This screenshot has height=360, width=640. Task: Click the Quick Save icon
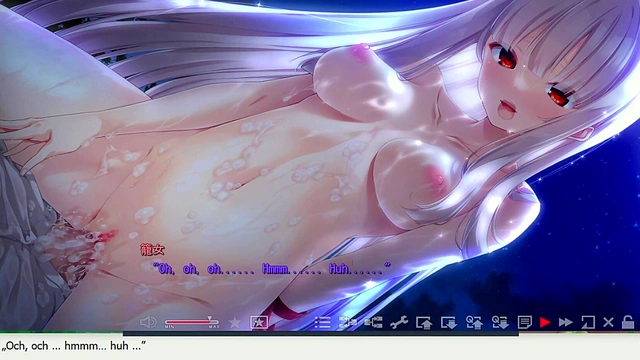pyautogui.click(x=474, y=322)
